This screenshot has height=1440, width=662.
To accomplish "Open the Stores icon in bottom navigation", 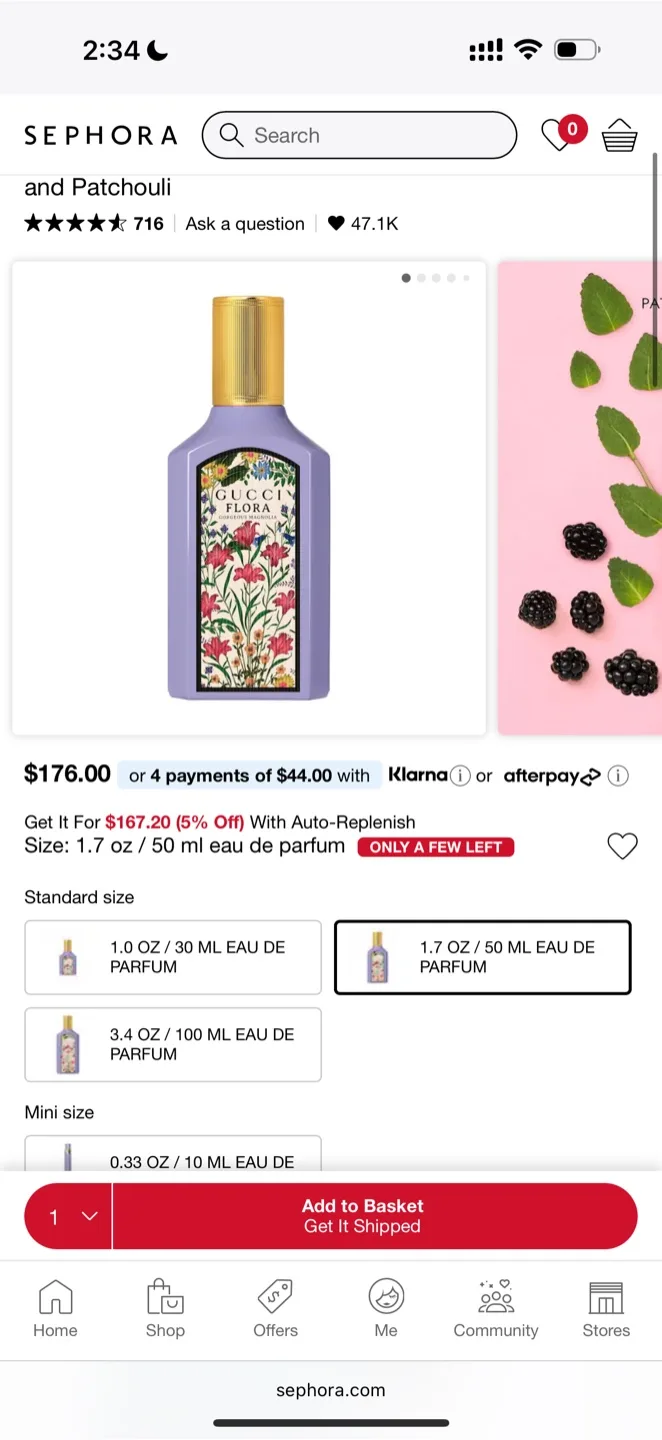I will point(606,1308).
